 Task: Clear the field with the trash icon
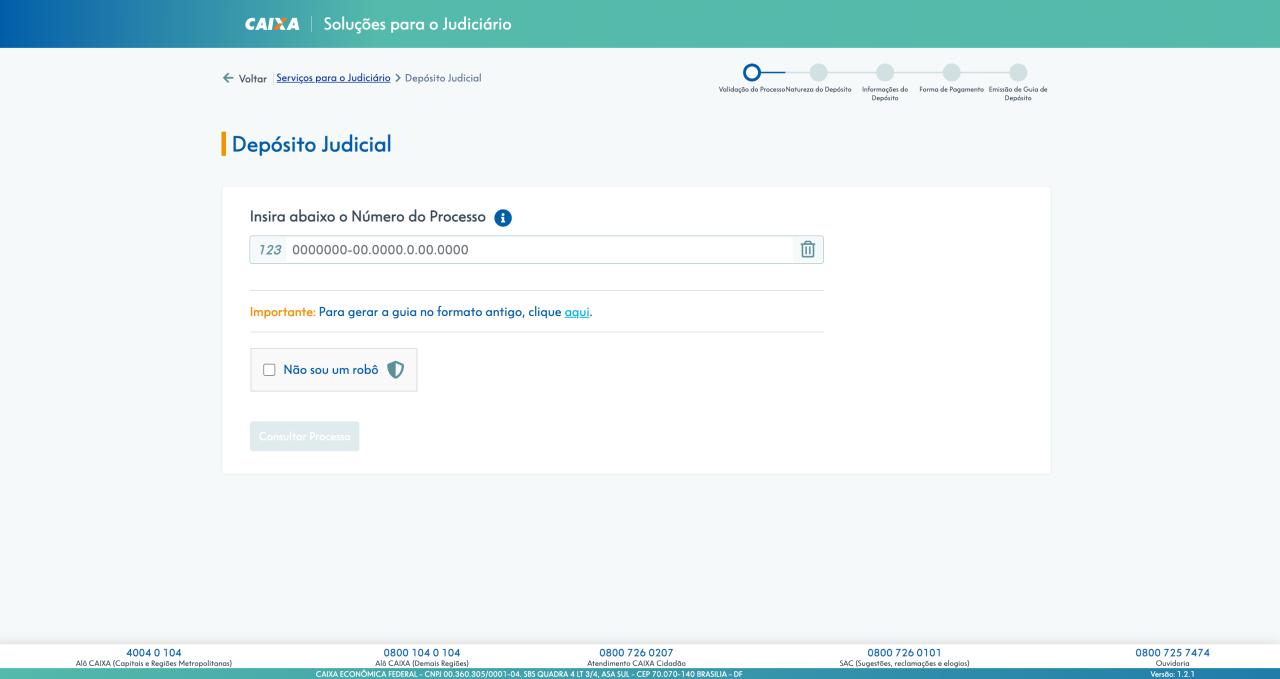coord(808,250)
